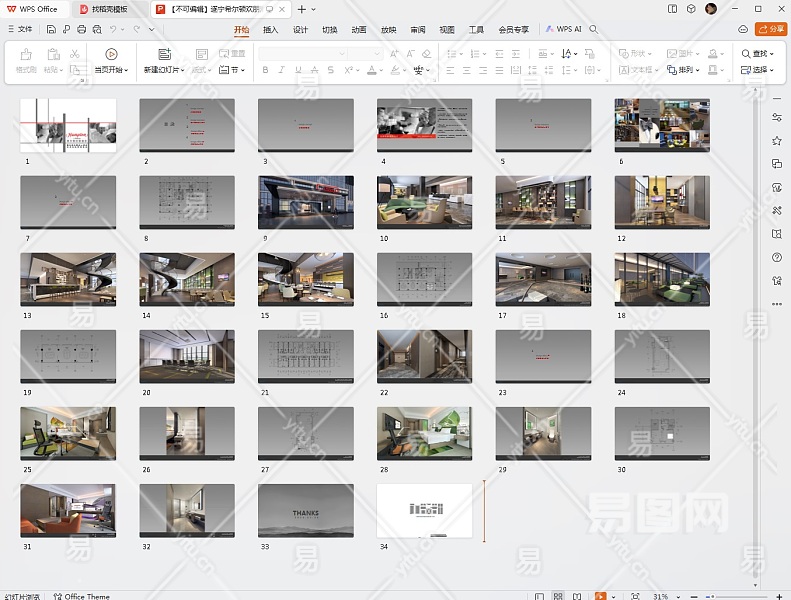
Task: Start slideshow from status bar play button
Action: pos(600,596)
